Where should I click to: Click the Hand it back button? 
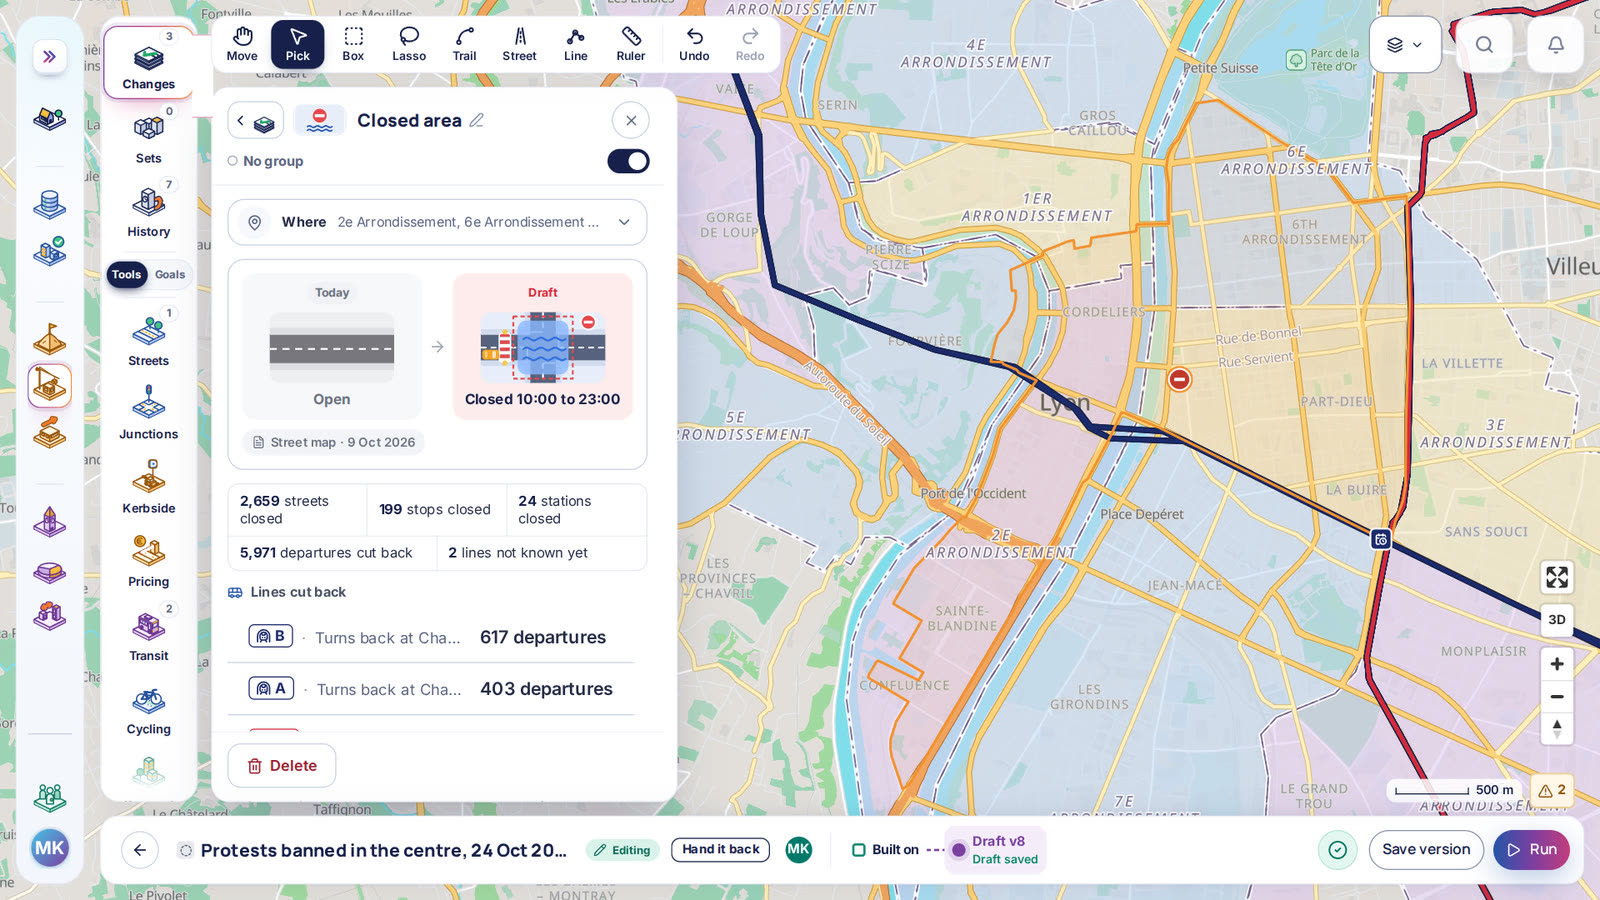click(721, 850)
